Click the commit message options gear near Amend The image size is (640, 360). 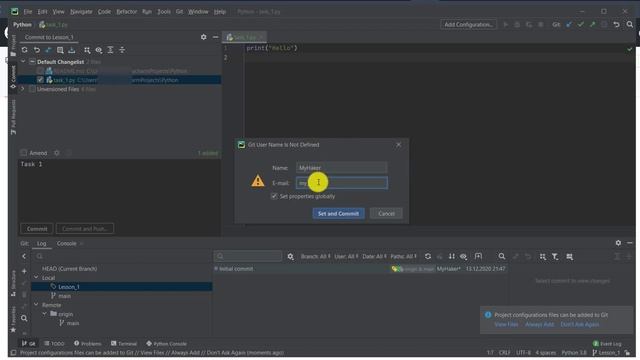[57, 153]
